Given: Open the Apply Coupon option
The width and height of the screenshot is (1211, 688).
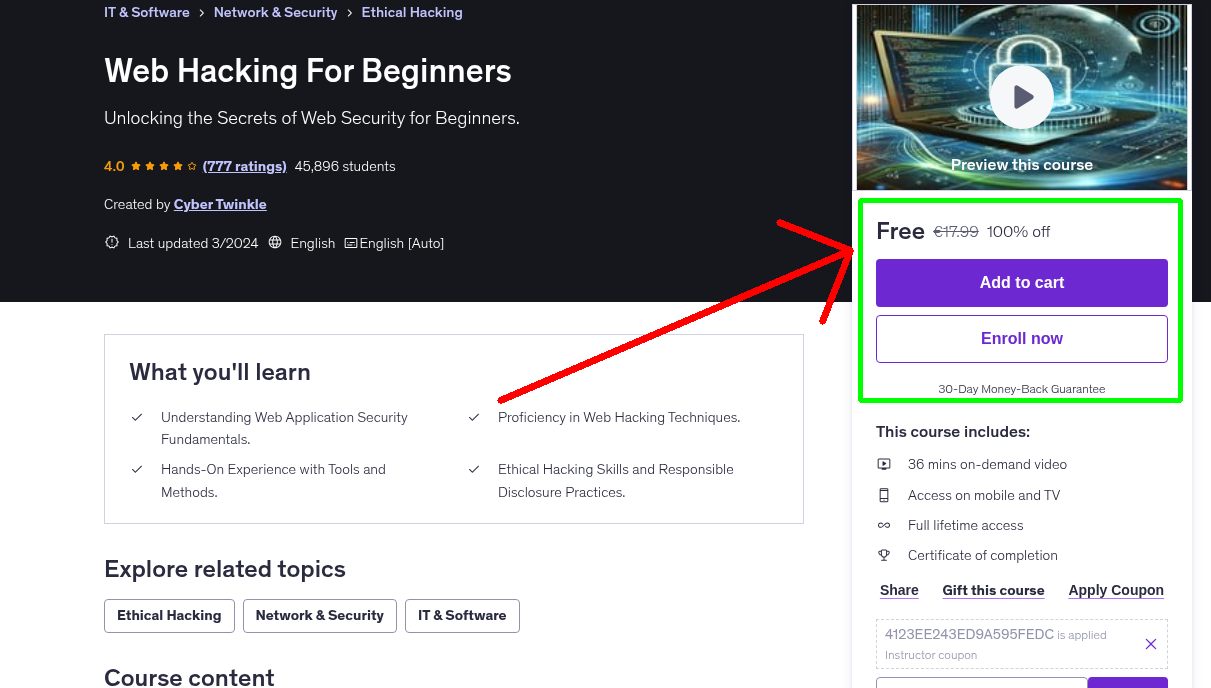Looking at the screenshot, I should coord(1115,590).
